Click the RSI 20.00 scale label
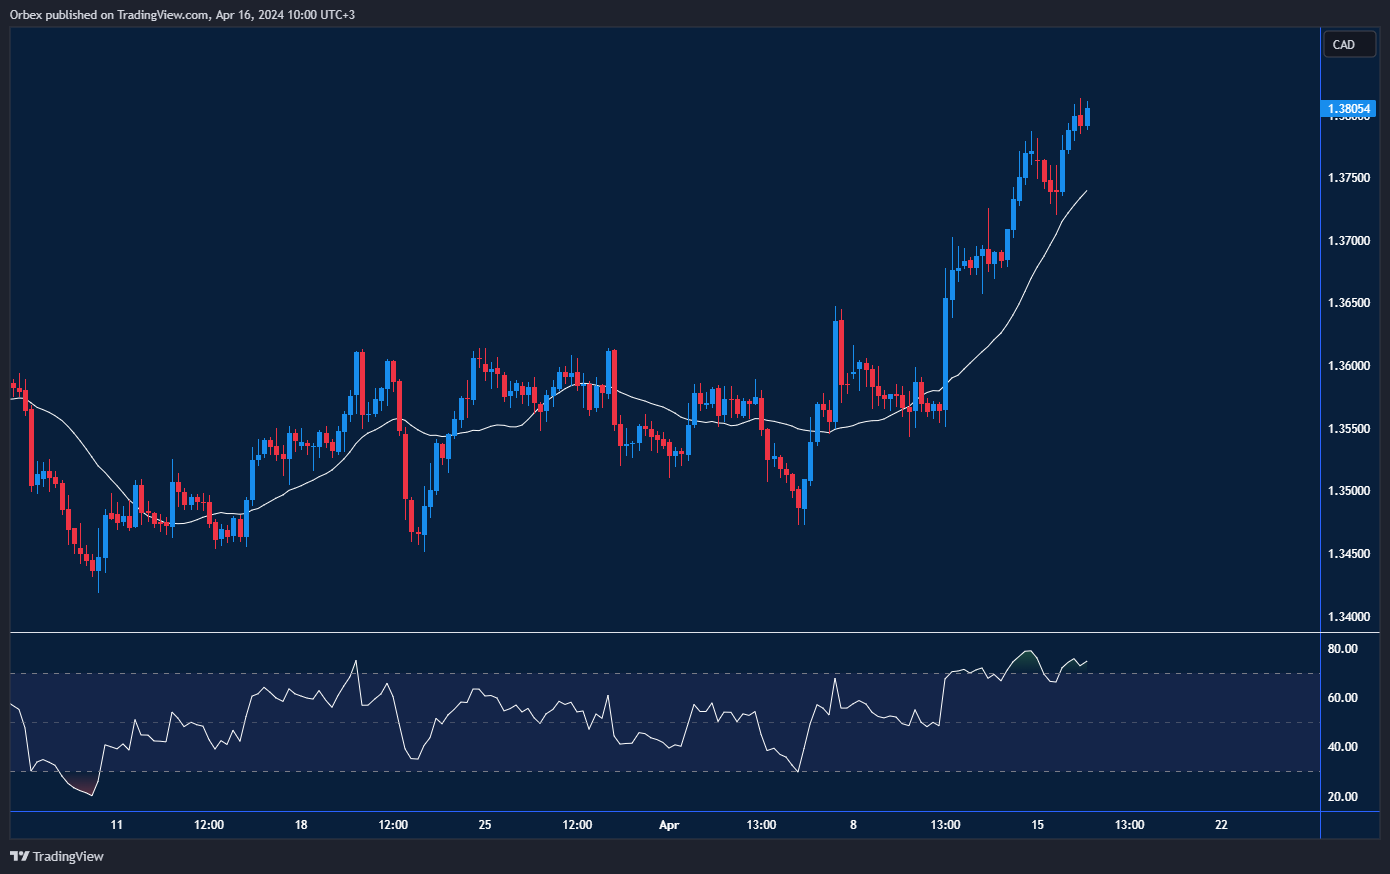 click(x=1342, y=797)
